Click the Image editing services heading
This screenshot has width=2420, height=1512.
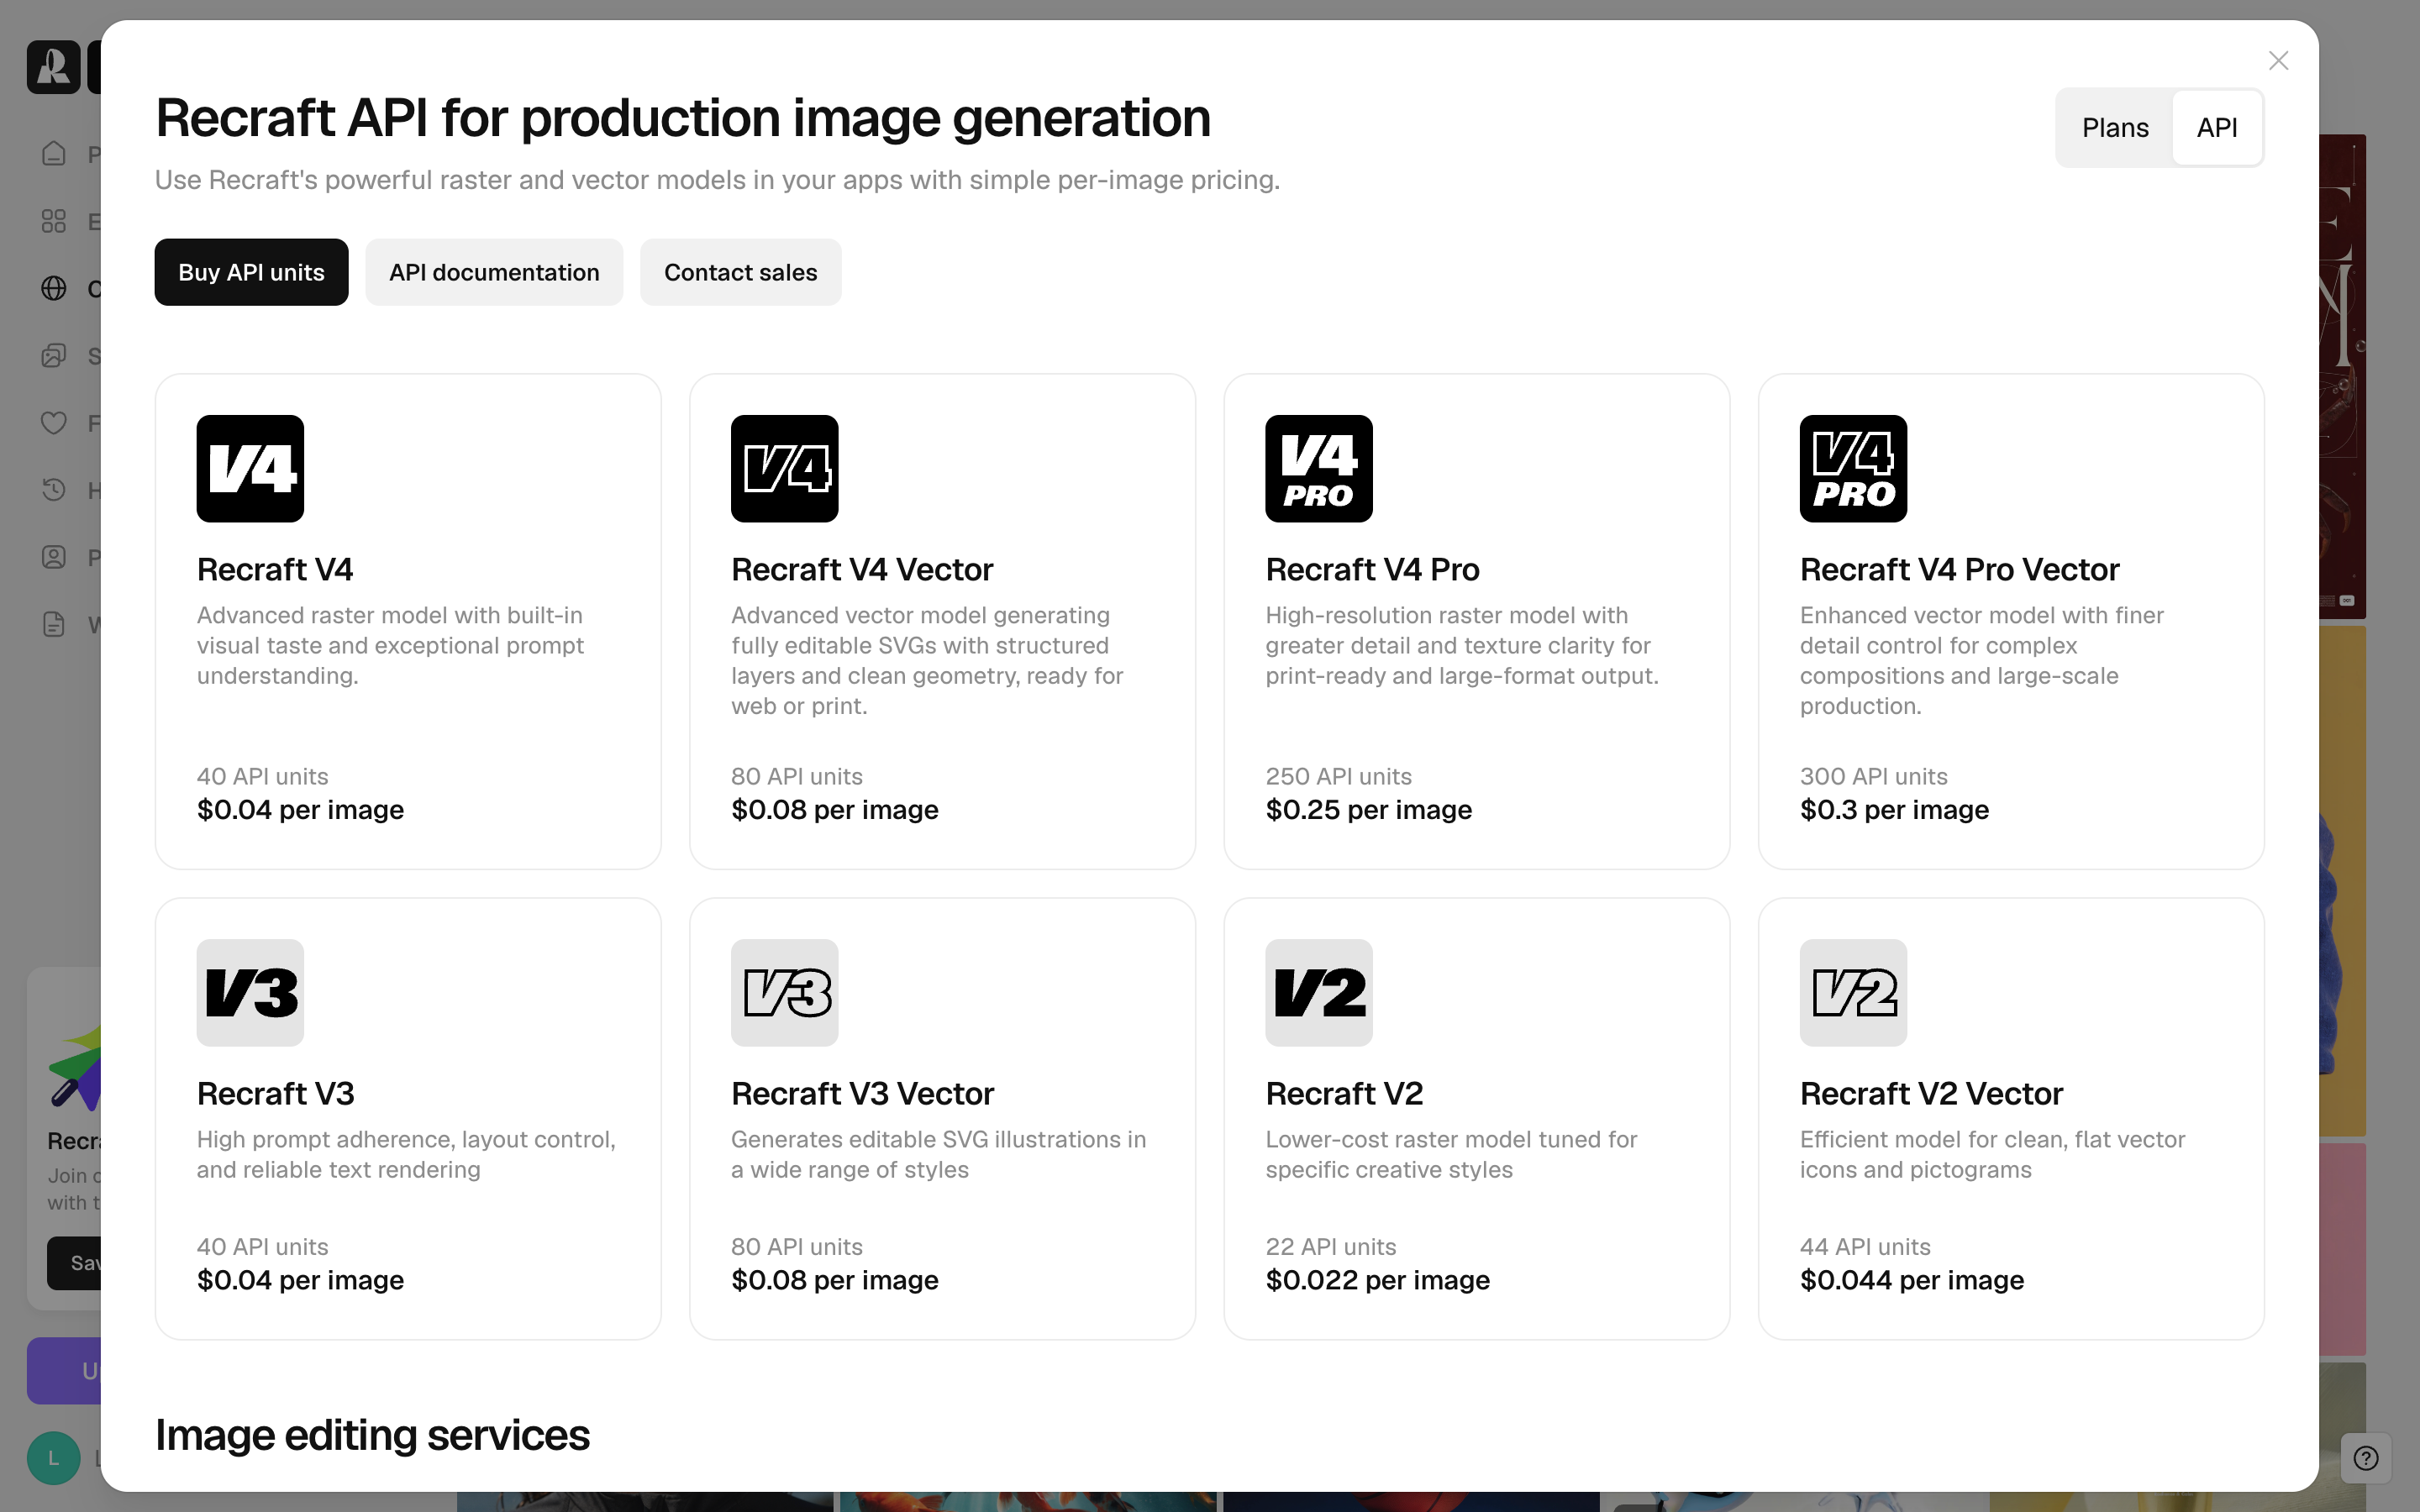372,1435
